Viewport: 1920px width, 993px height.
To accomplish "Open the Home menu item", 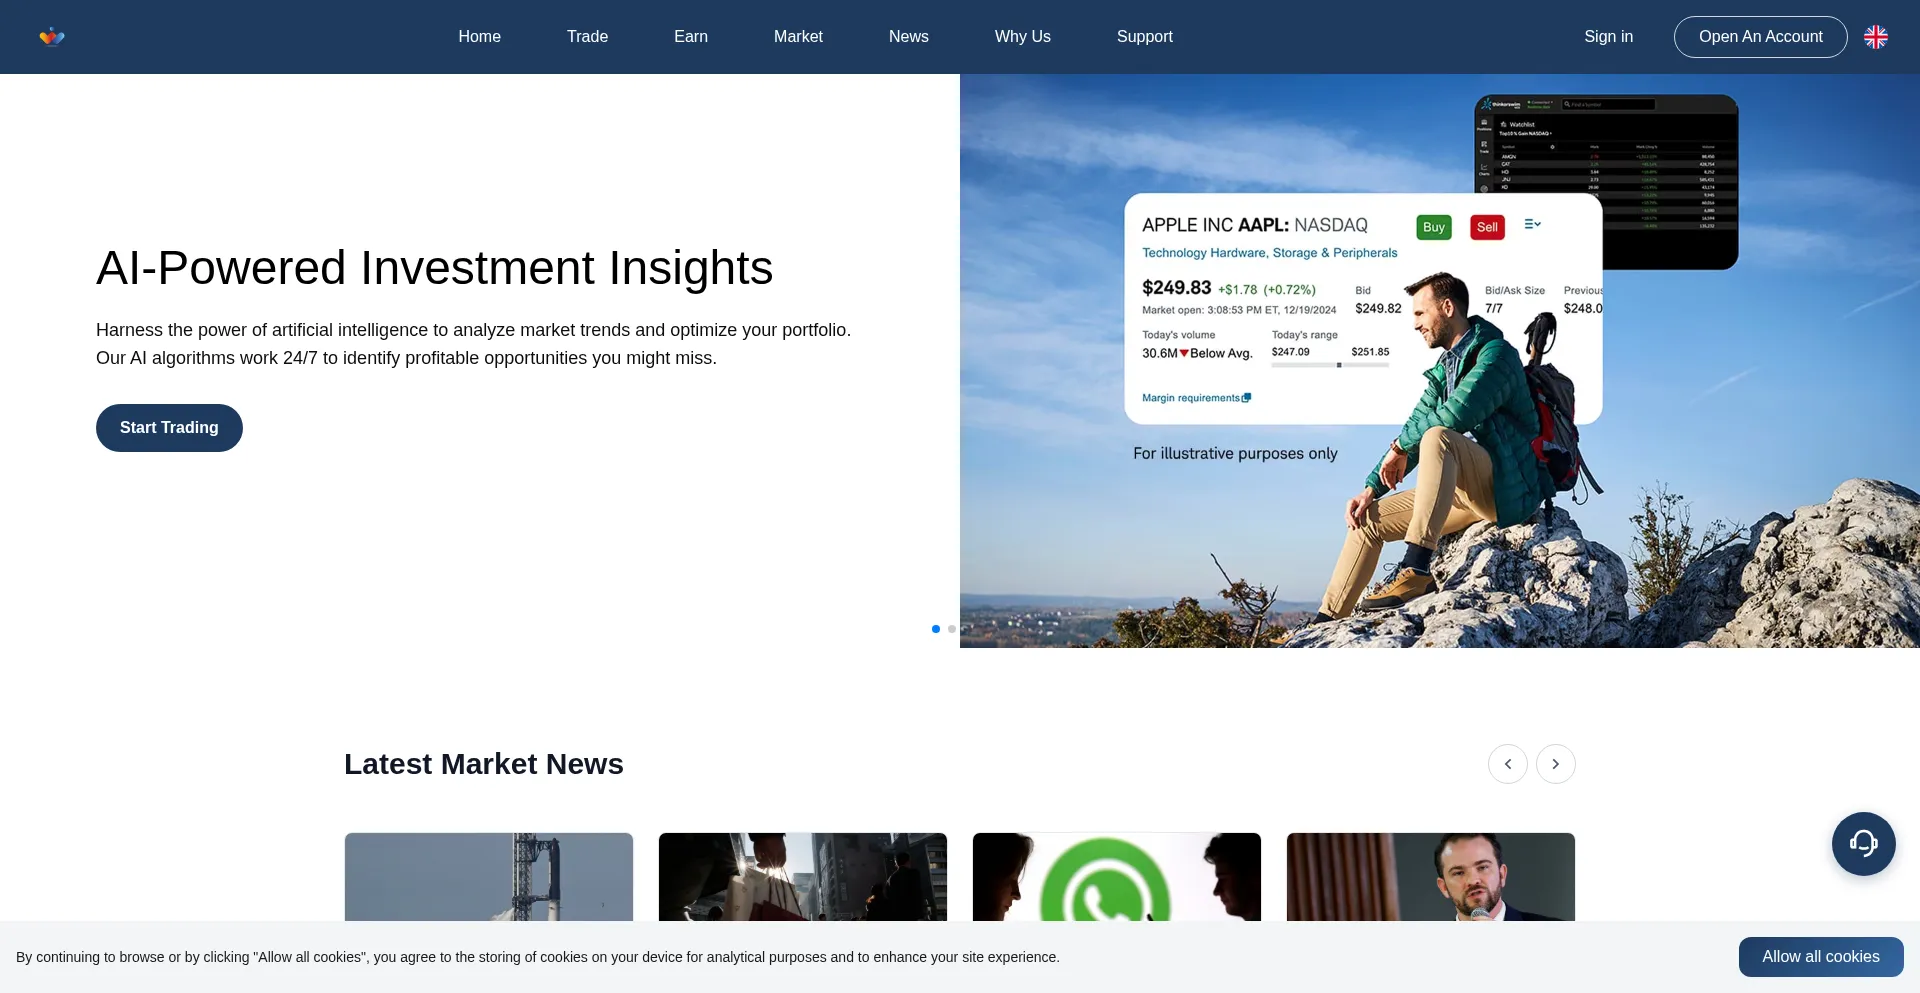I will (x=480, y=37).
